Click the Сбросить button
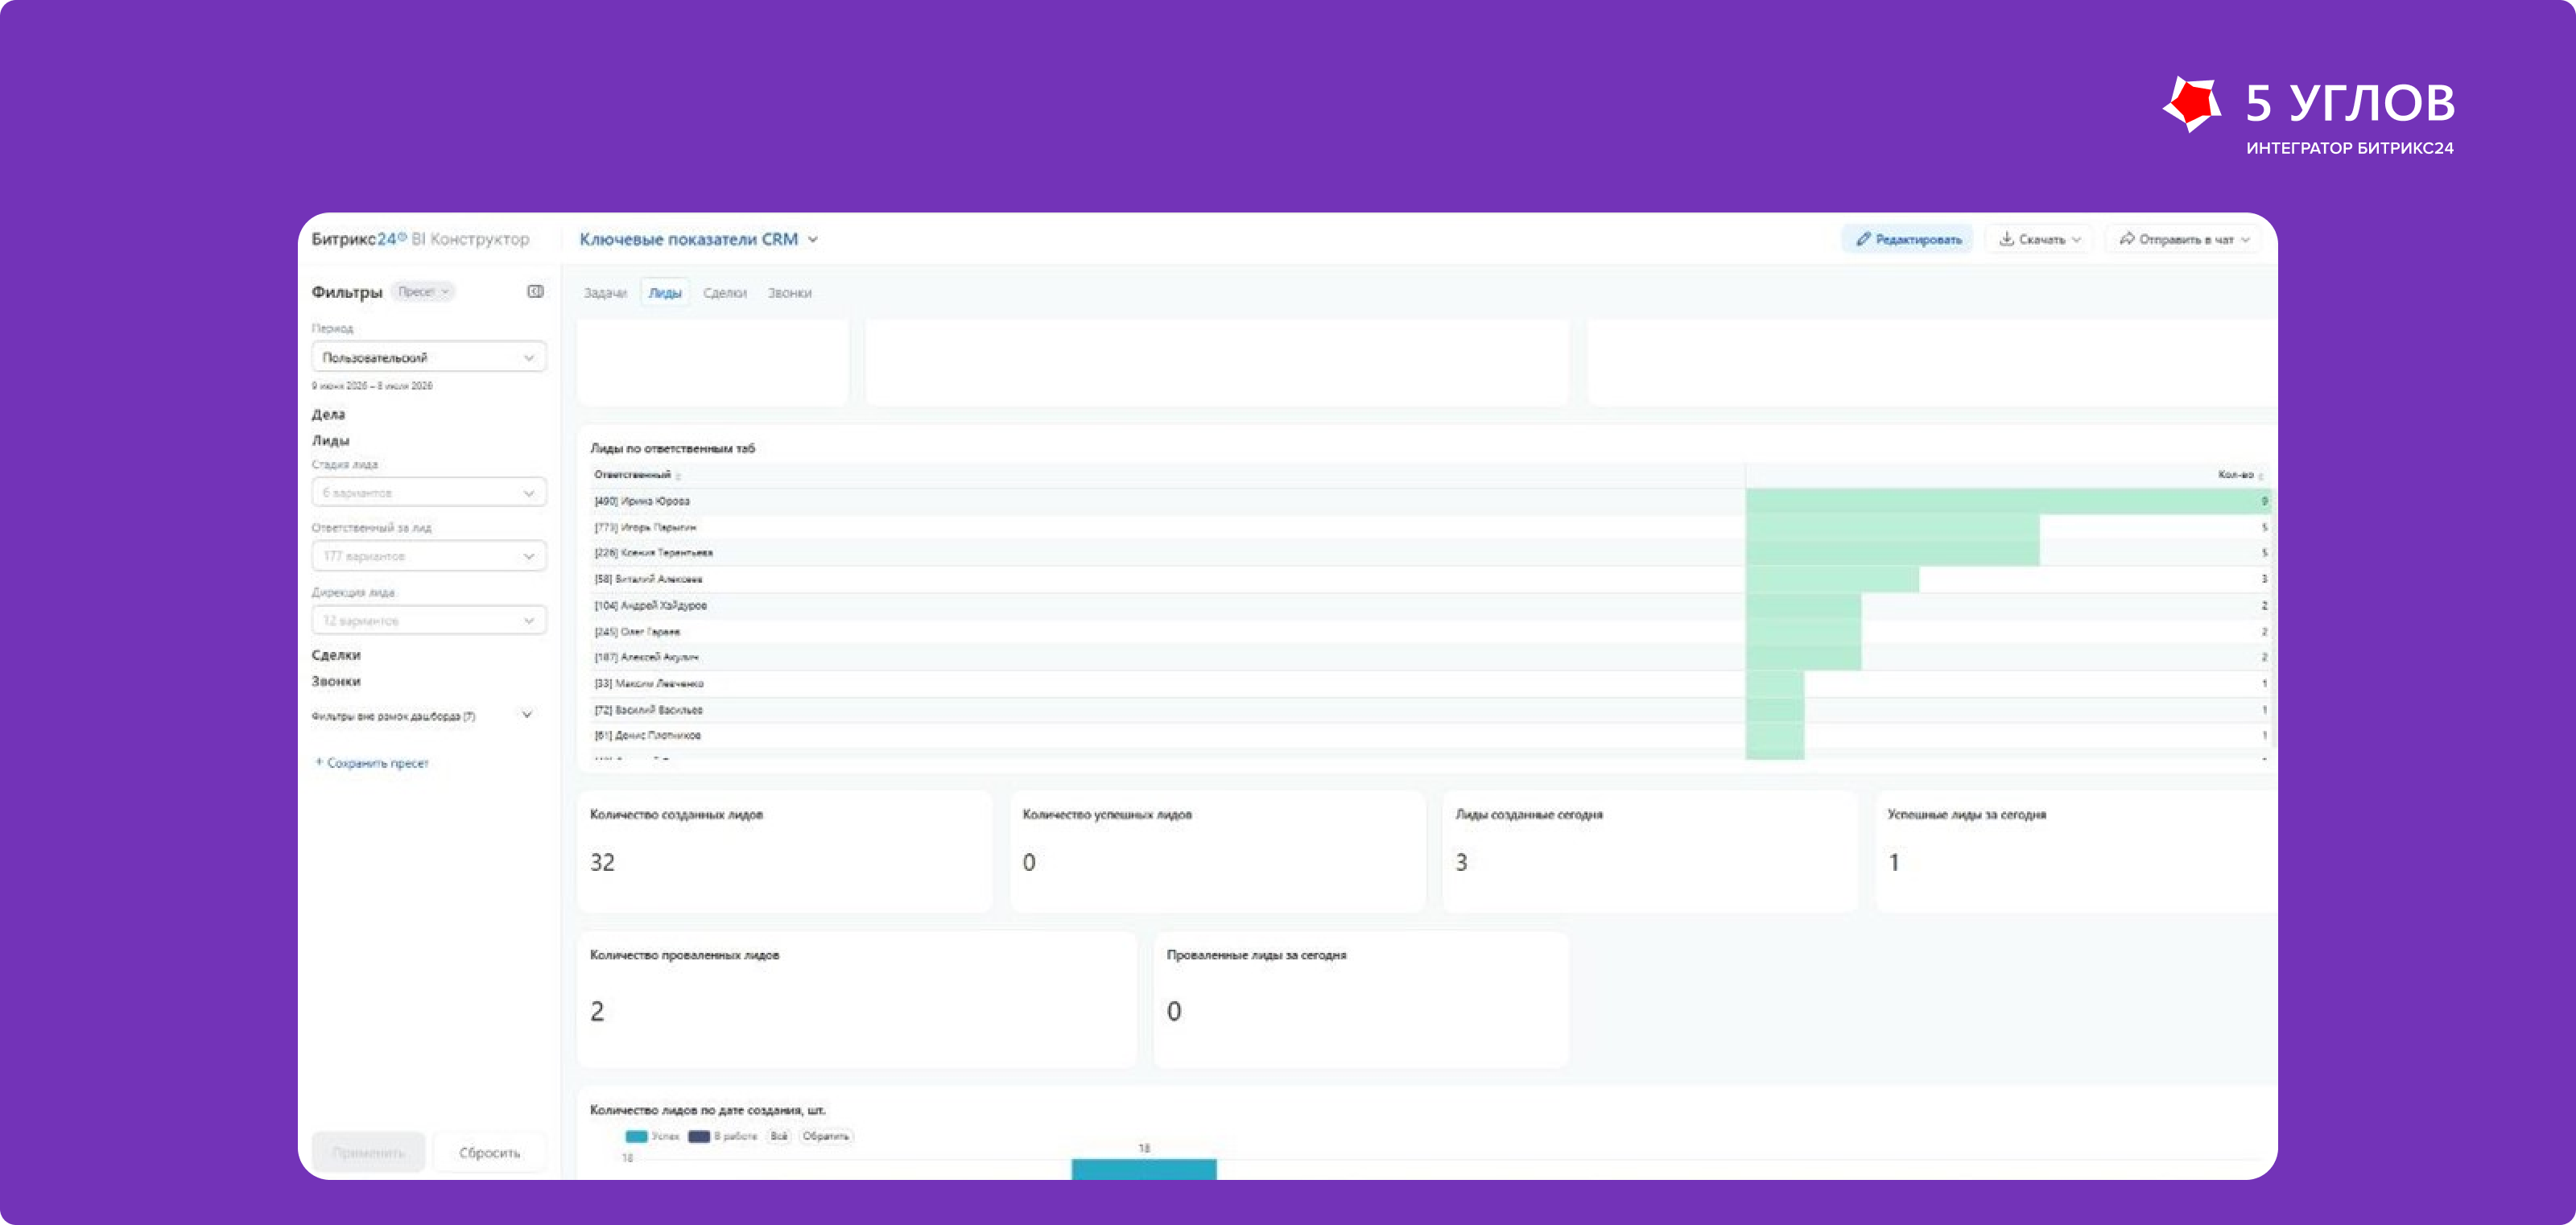 (490, 1152)
